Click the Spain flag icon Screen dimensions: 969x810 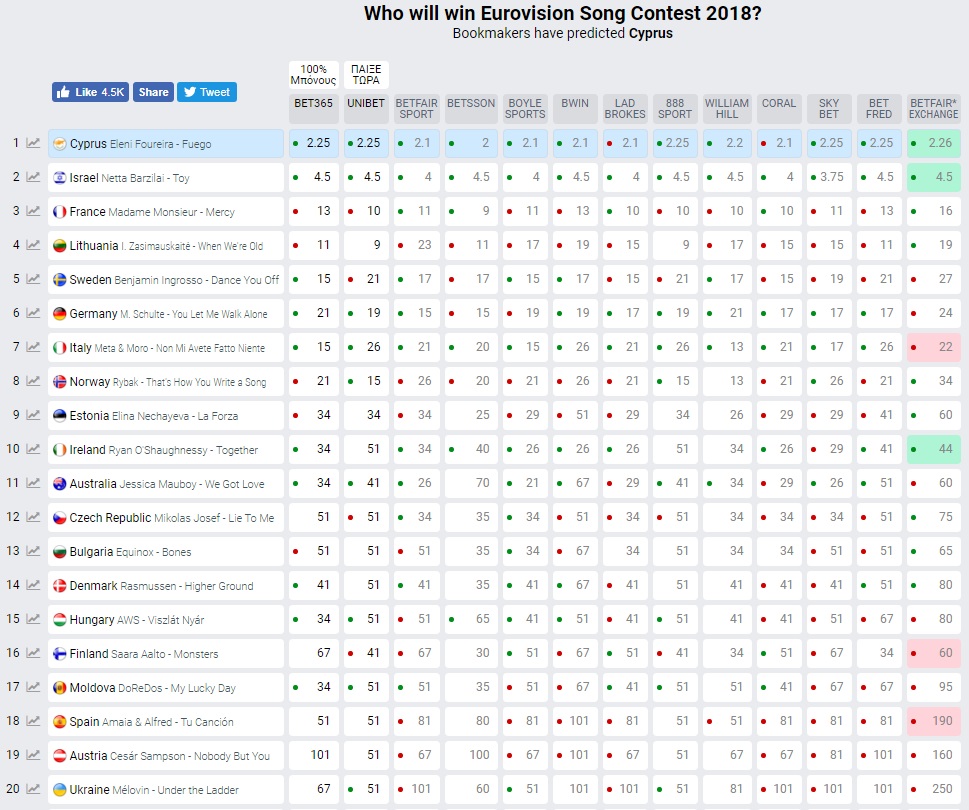click(60, 722)
